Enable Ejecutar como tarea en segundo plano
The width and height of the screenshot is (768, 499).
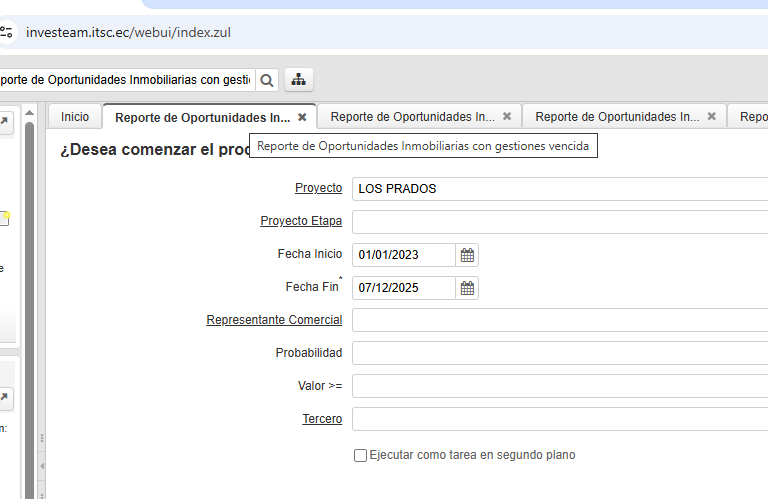(x=360, y=455)
